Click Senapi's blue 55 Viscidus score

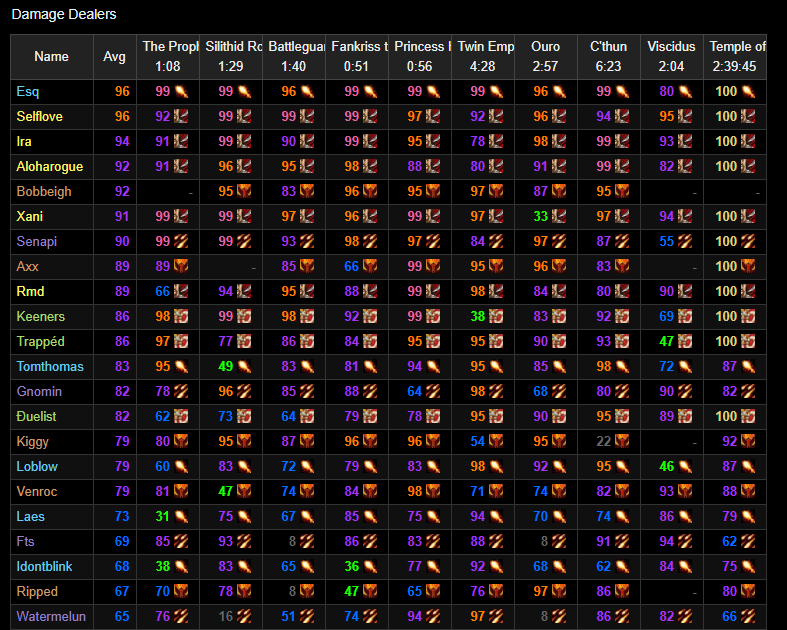point(667,241)
